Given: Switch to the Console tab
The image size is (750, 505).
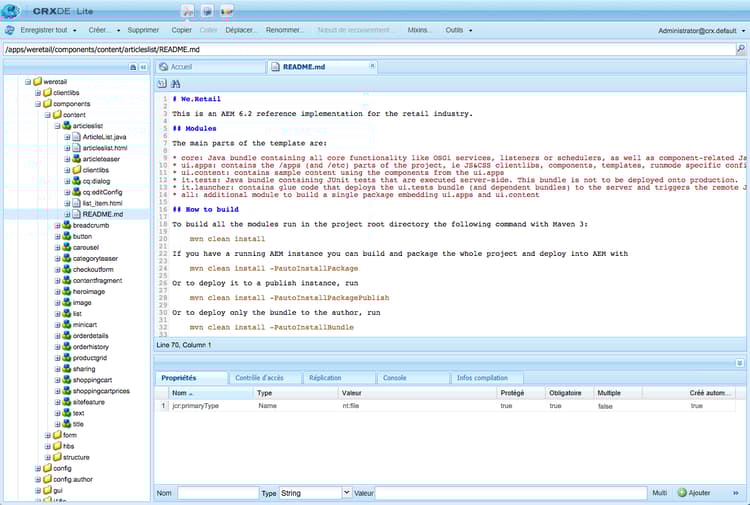Looking at the screenshot, I should tap(394, 378).
